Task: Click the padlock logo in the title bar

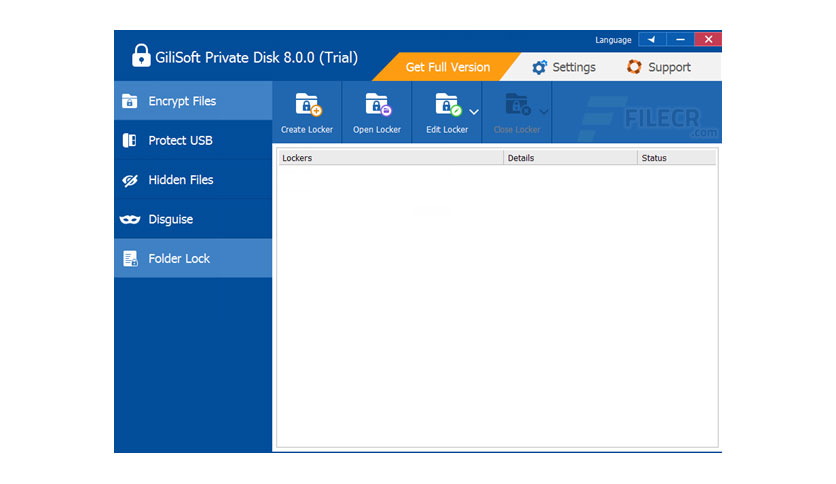Action: click(141, 55)
